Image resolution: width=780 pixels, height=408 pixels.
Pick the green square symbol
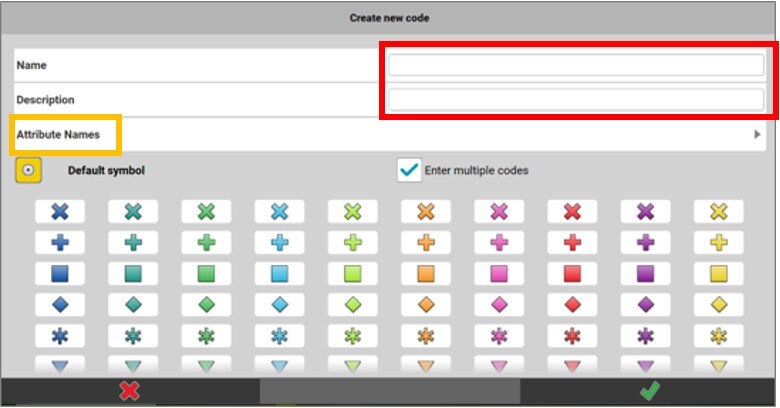(x=206, y=273)
